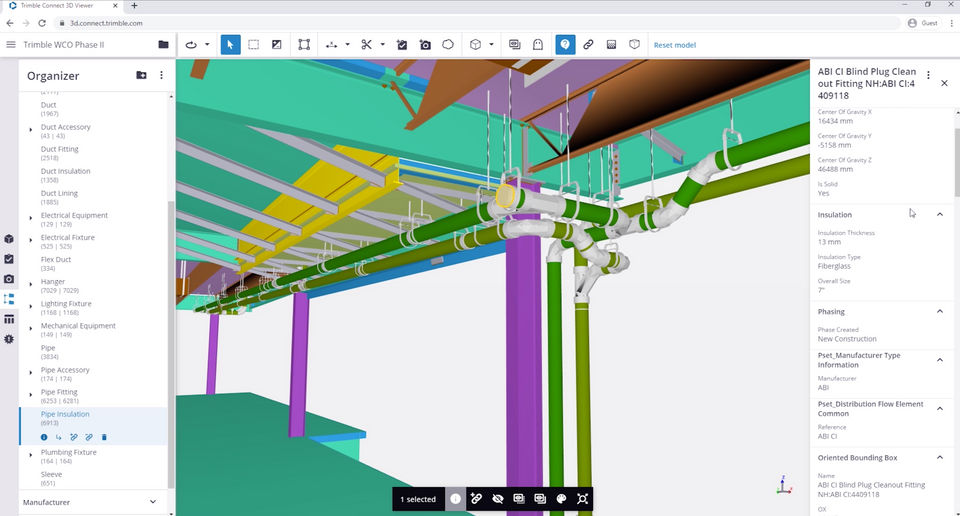Expand the Electrical Equipment tree node
Viewport: 960px width, 516px height.
(31, 216)
